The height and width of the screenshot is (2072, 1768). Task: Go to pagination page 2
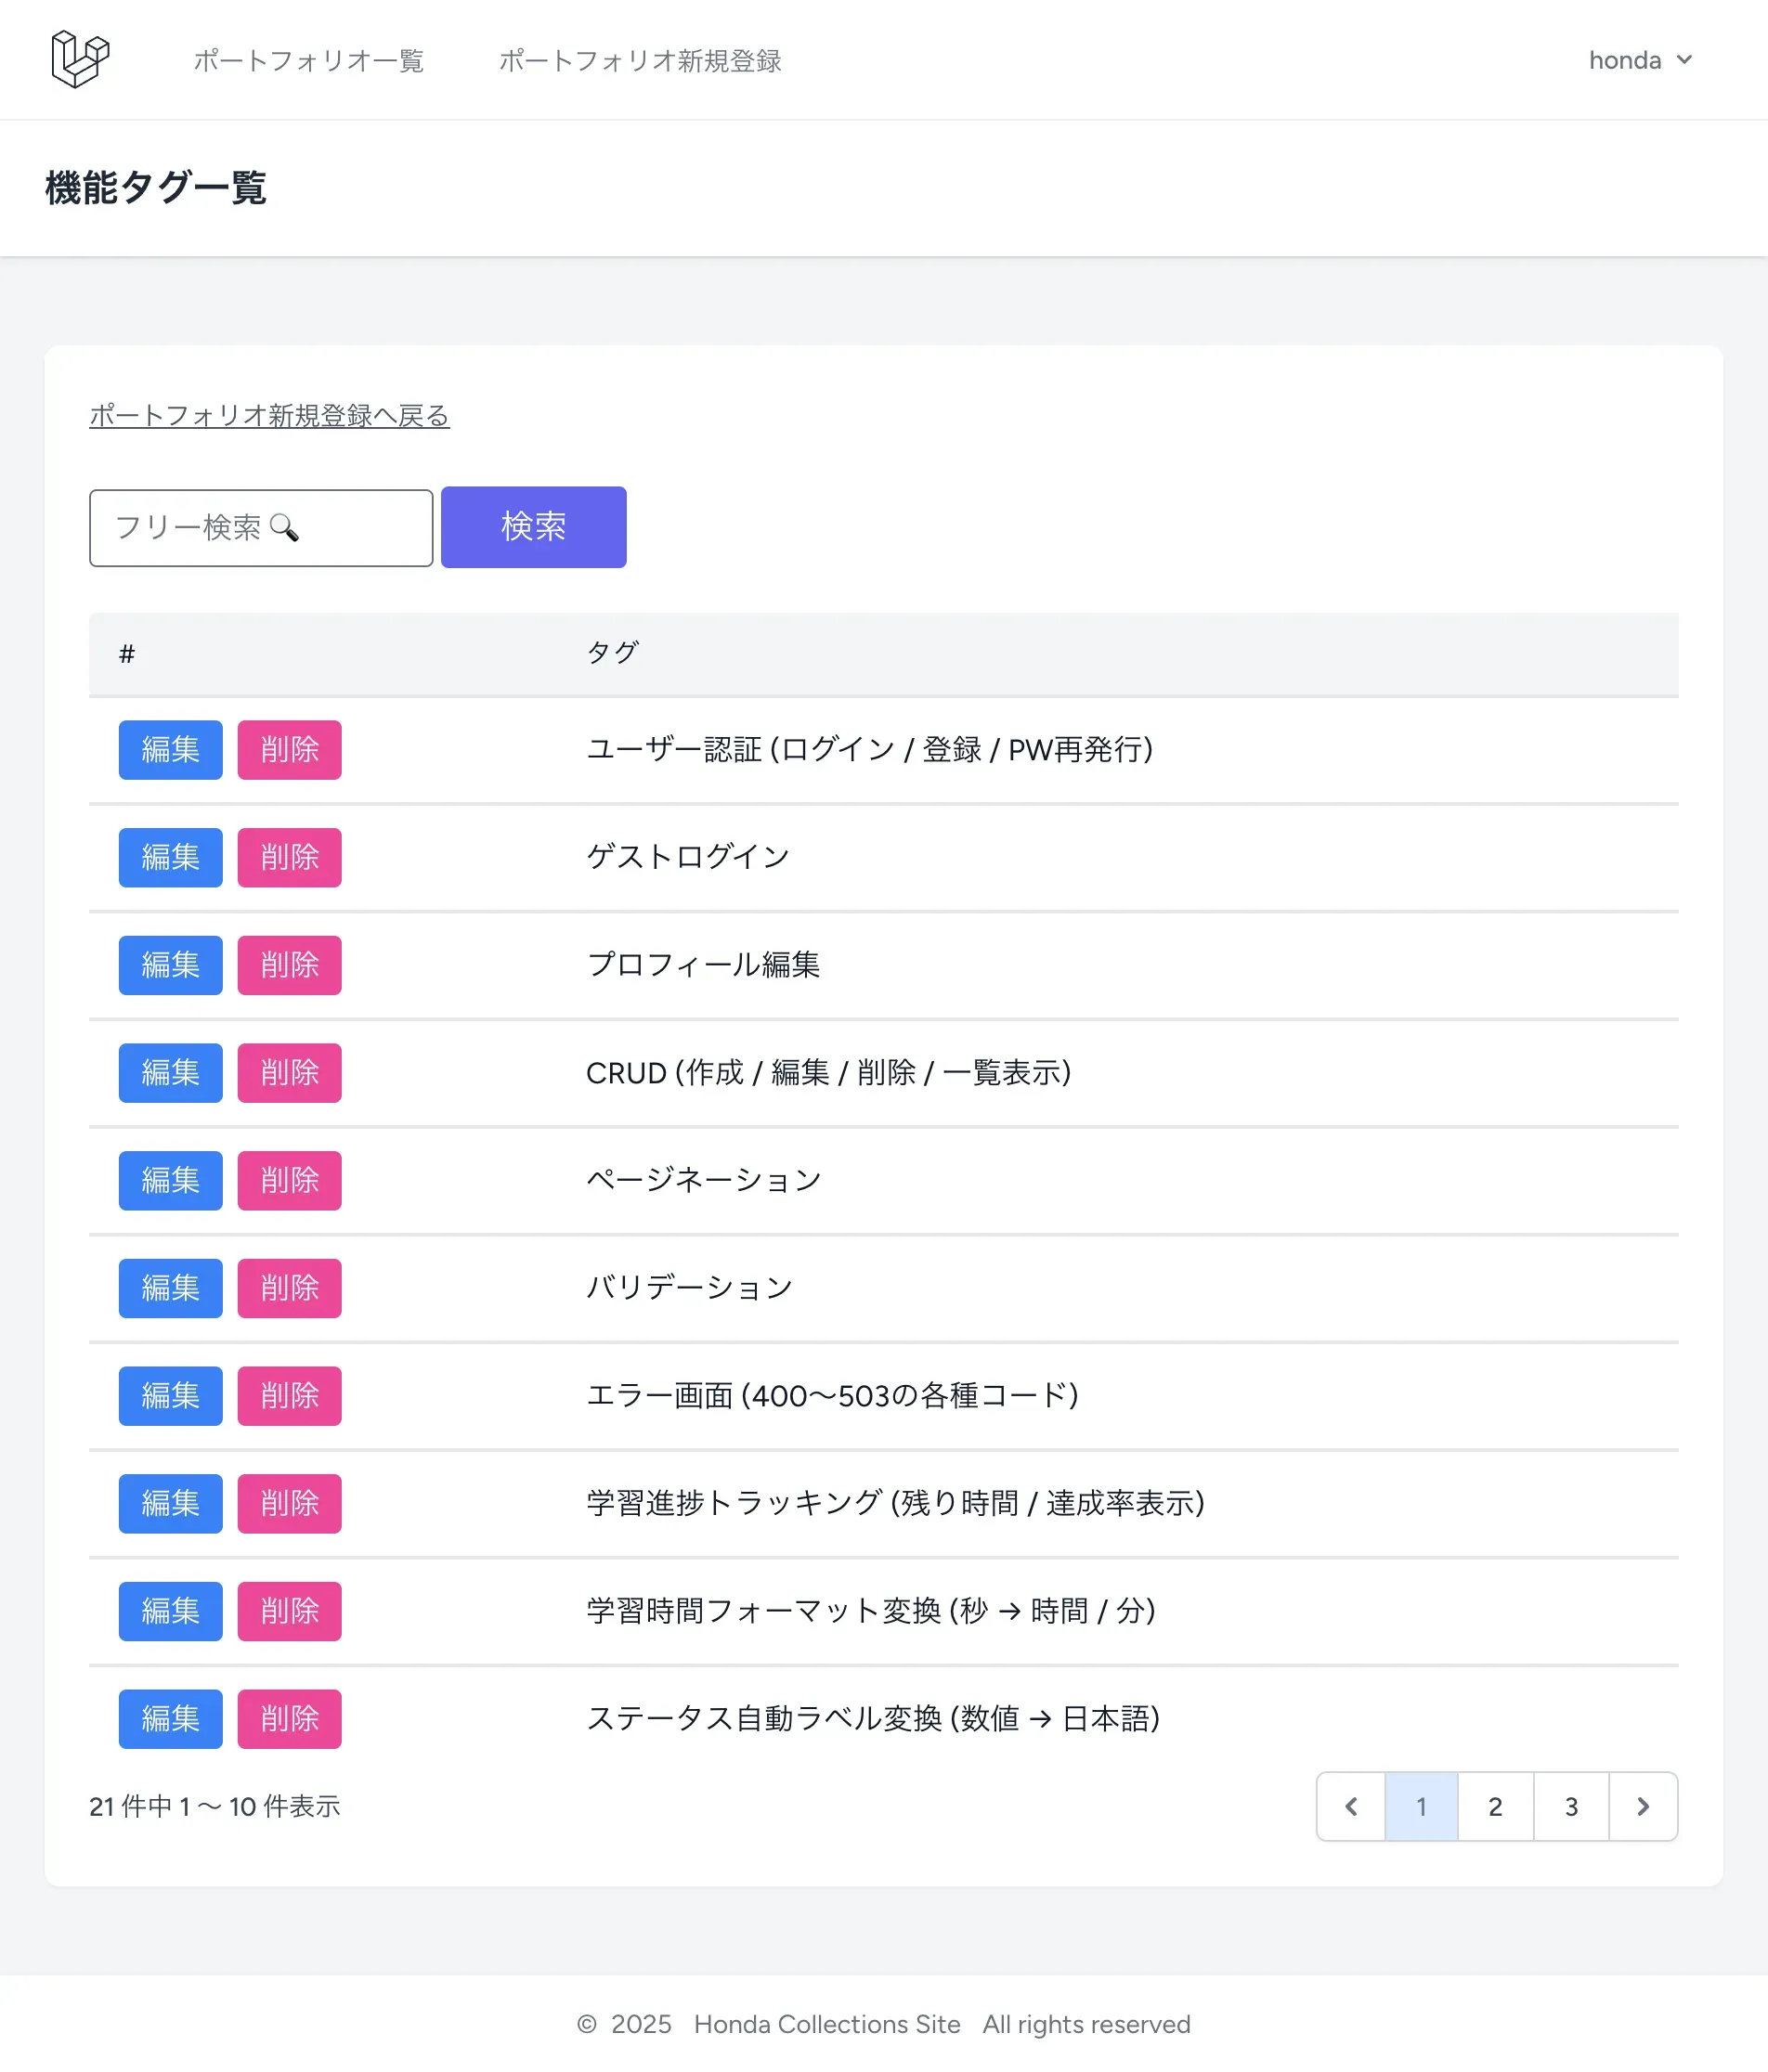[1496, 1806]
